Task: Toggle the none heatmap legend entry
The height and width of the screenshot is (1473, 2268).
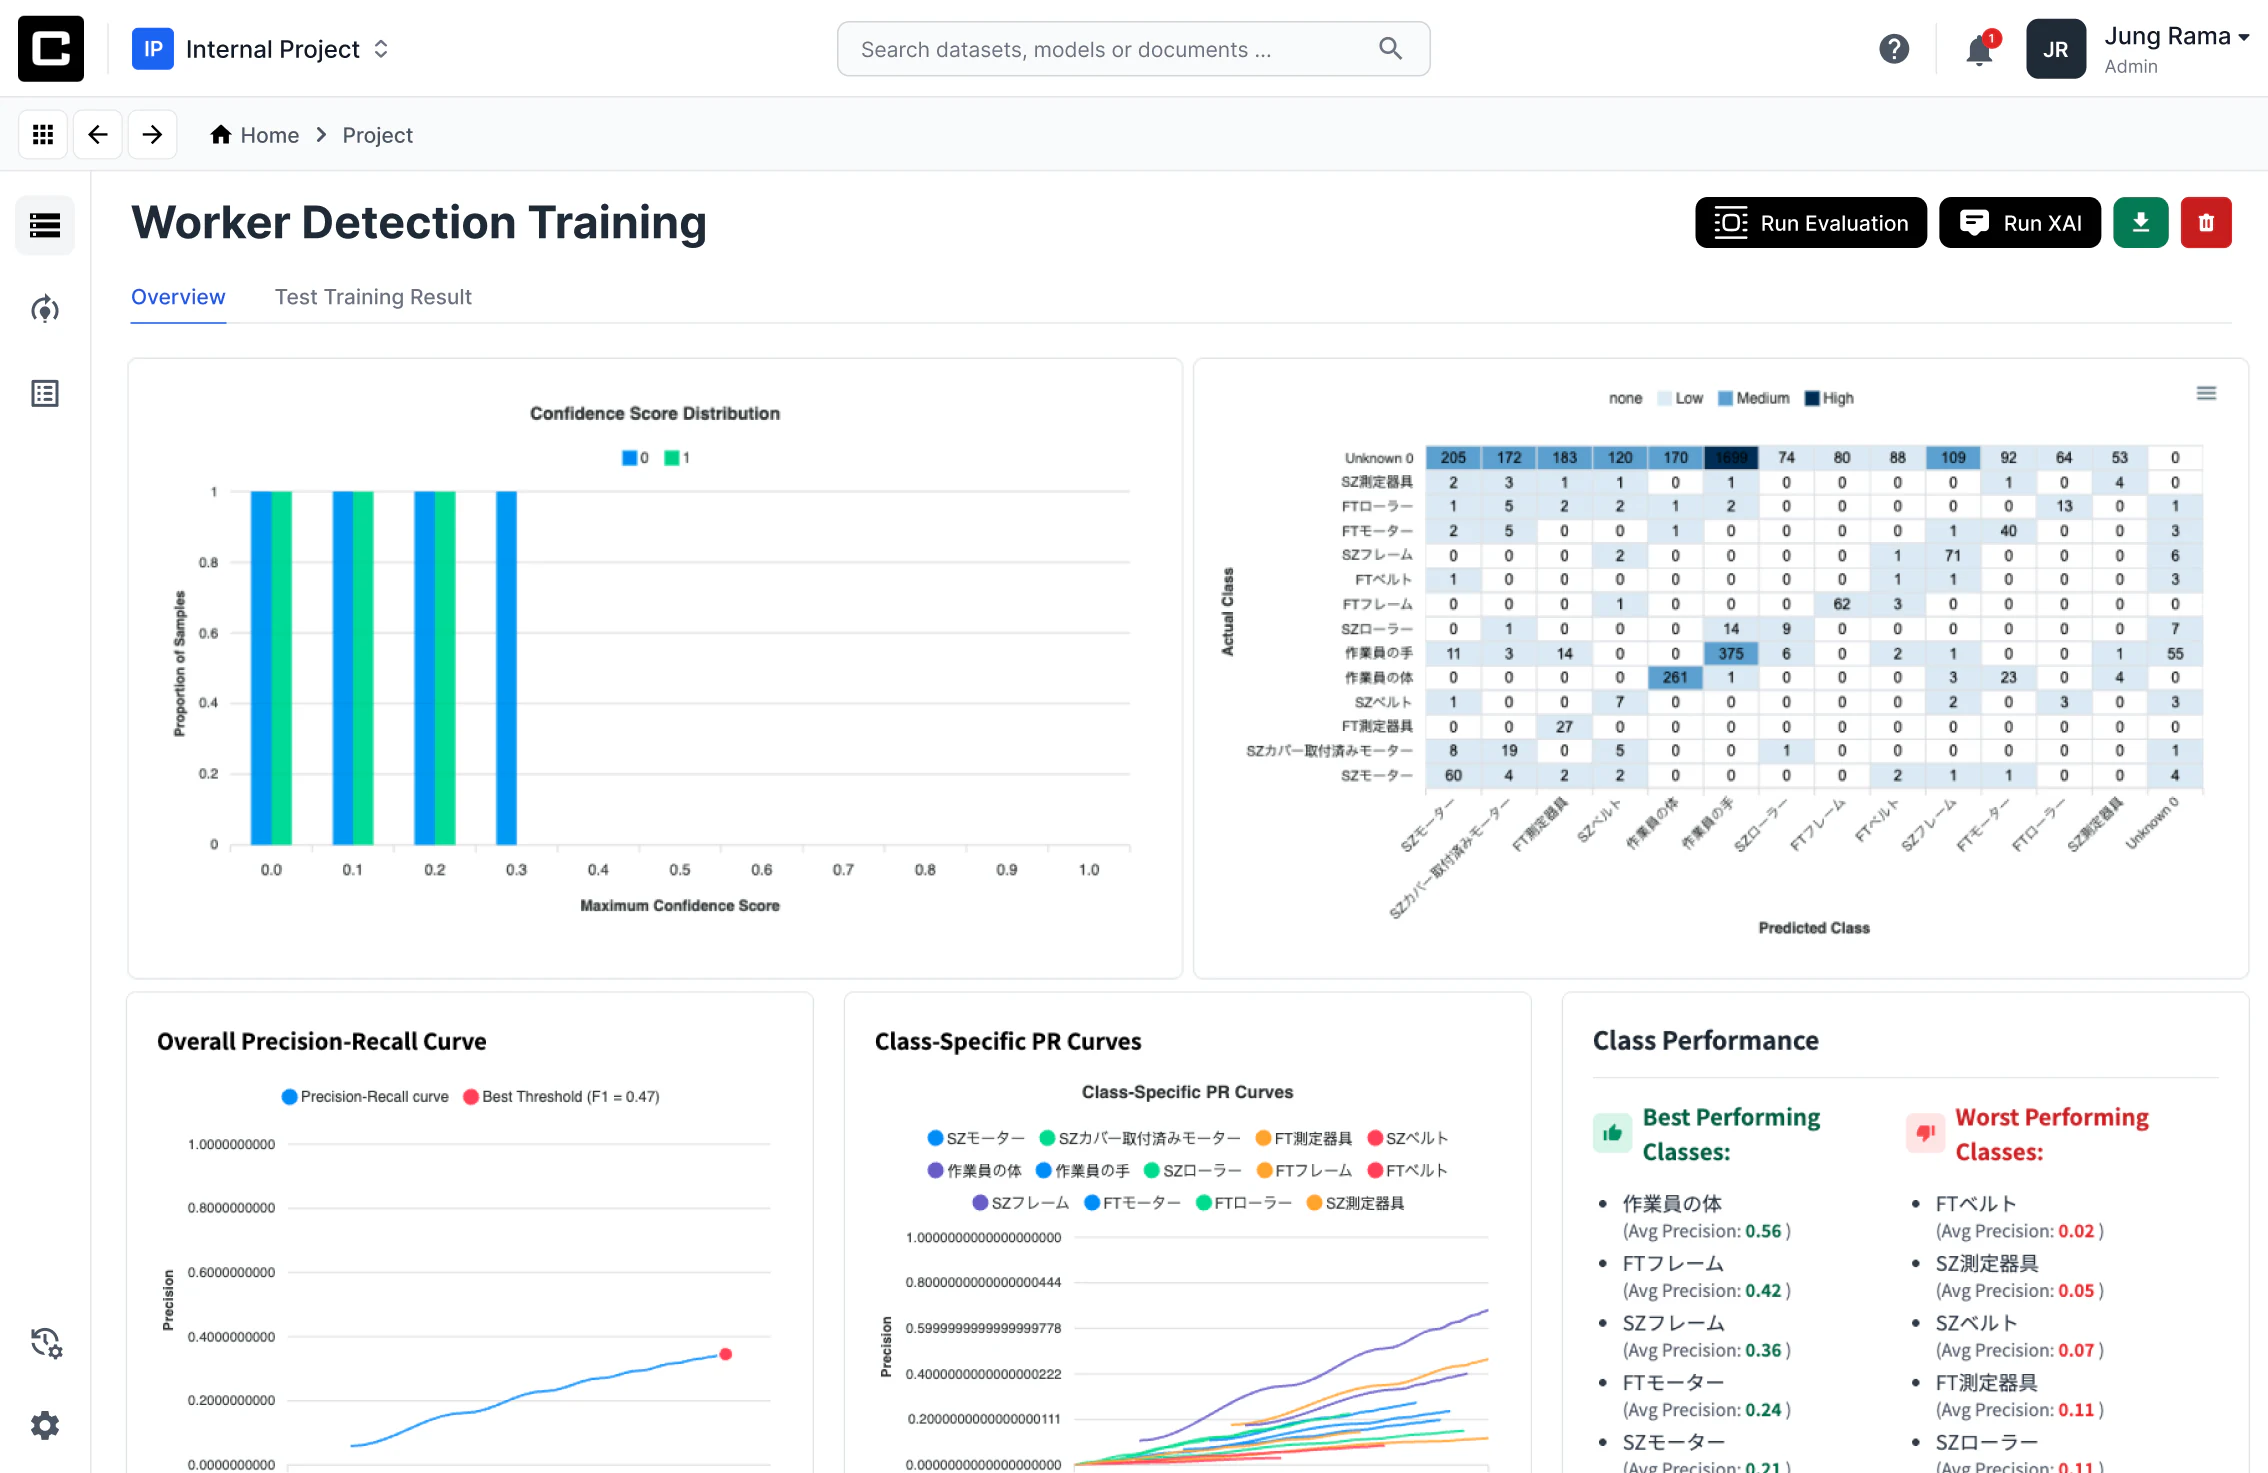Action: (1625, 398)
